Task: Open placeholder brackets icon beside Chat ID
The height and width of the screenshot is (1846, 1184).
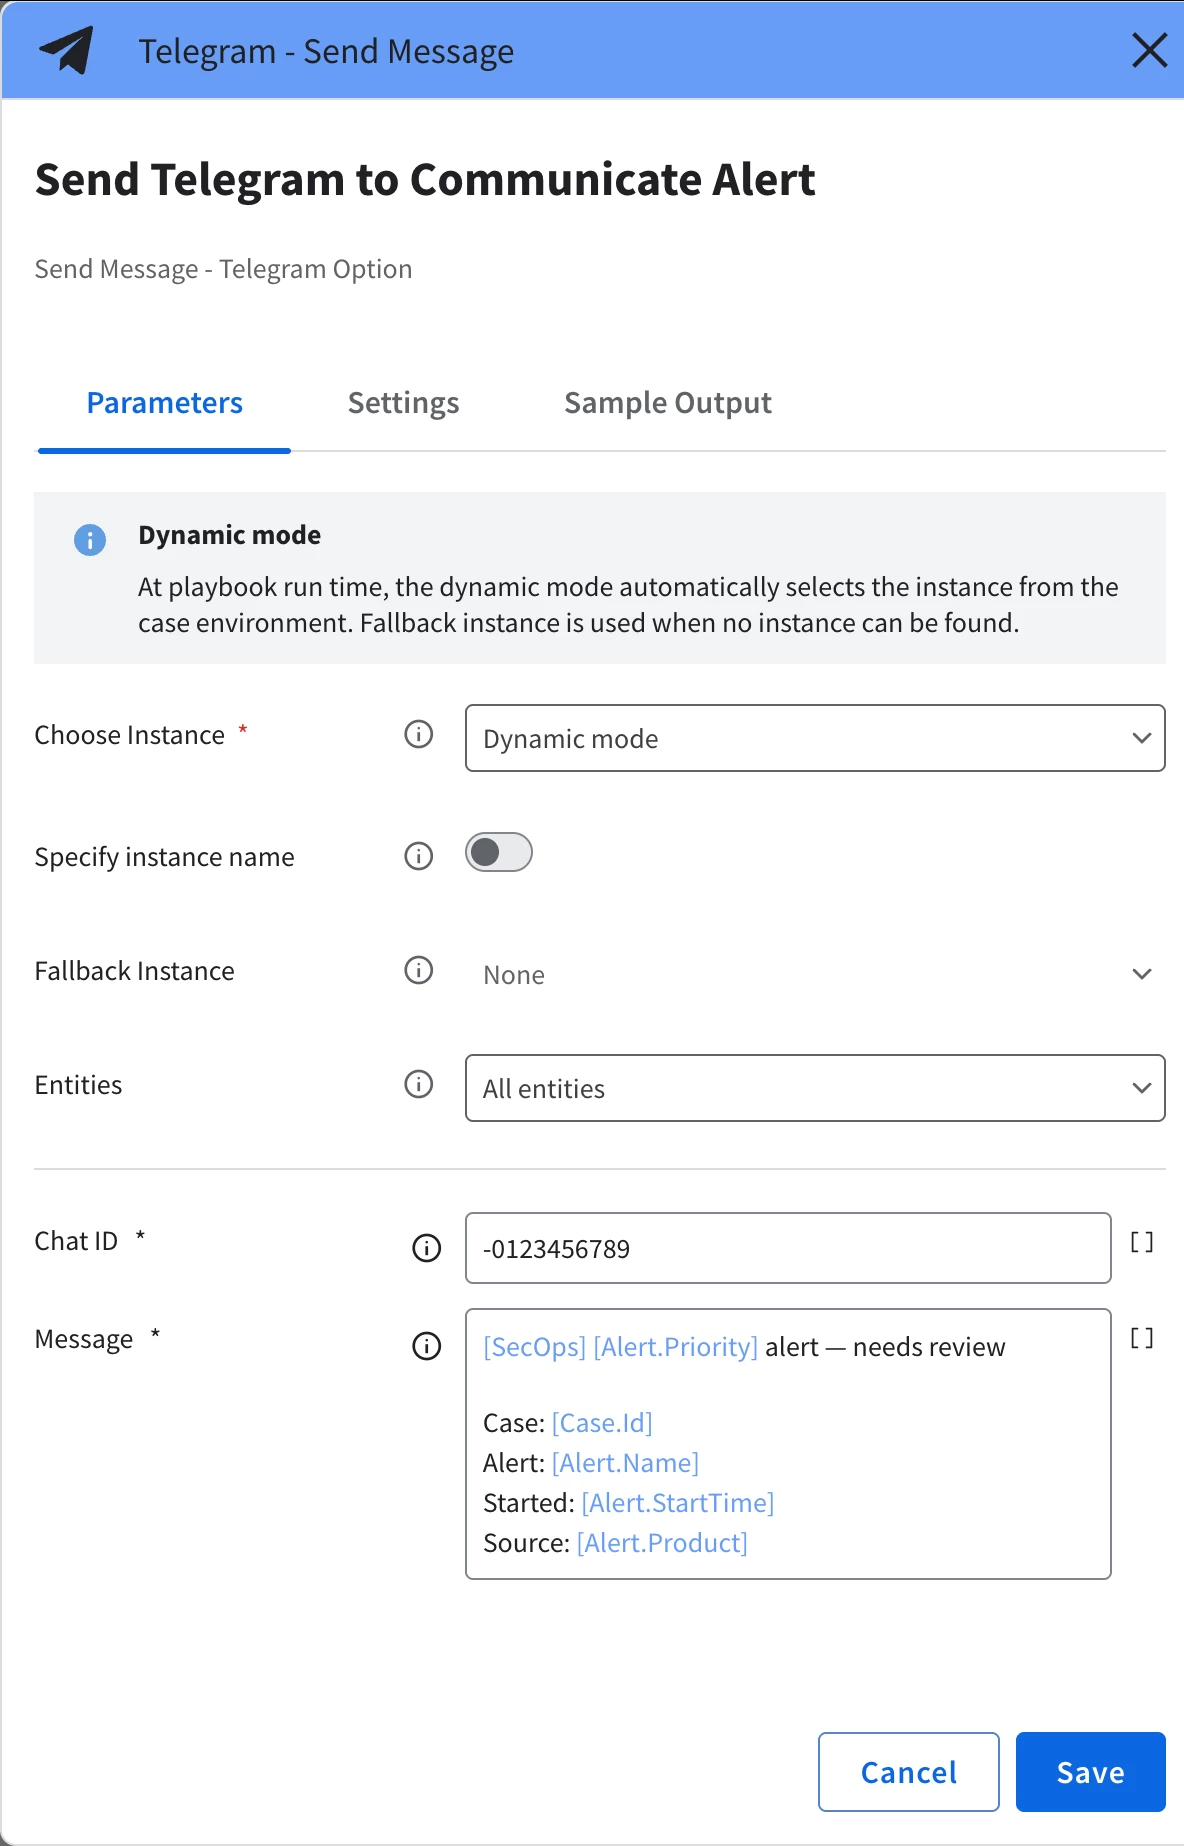Action: point(1142,1242)
